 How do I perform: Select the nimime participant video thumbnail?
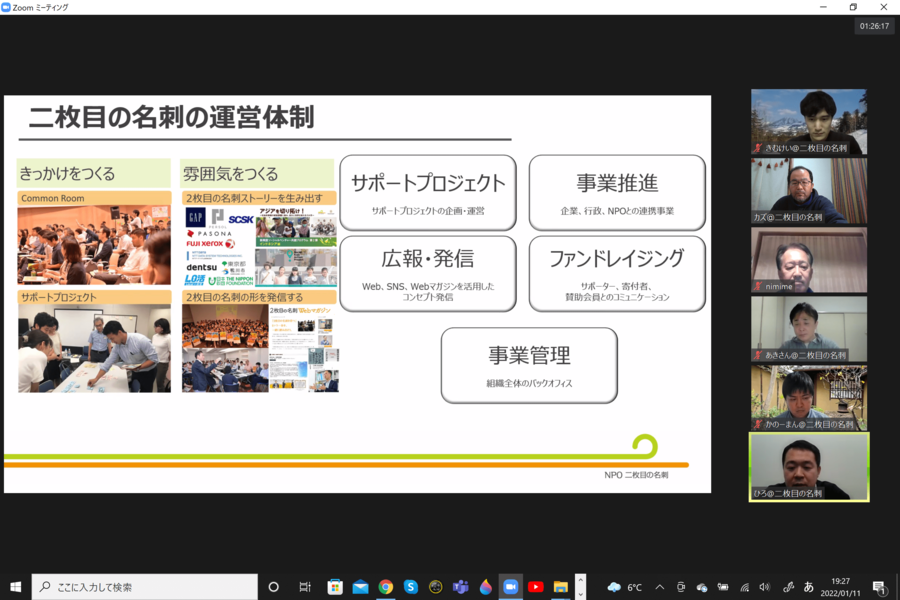tap(809, 259)
